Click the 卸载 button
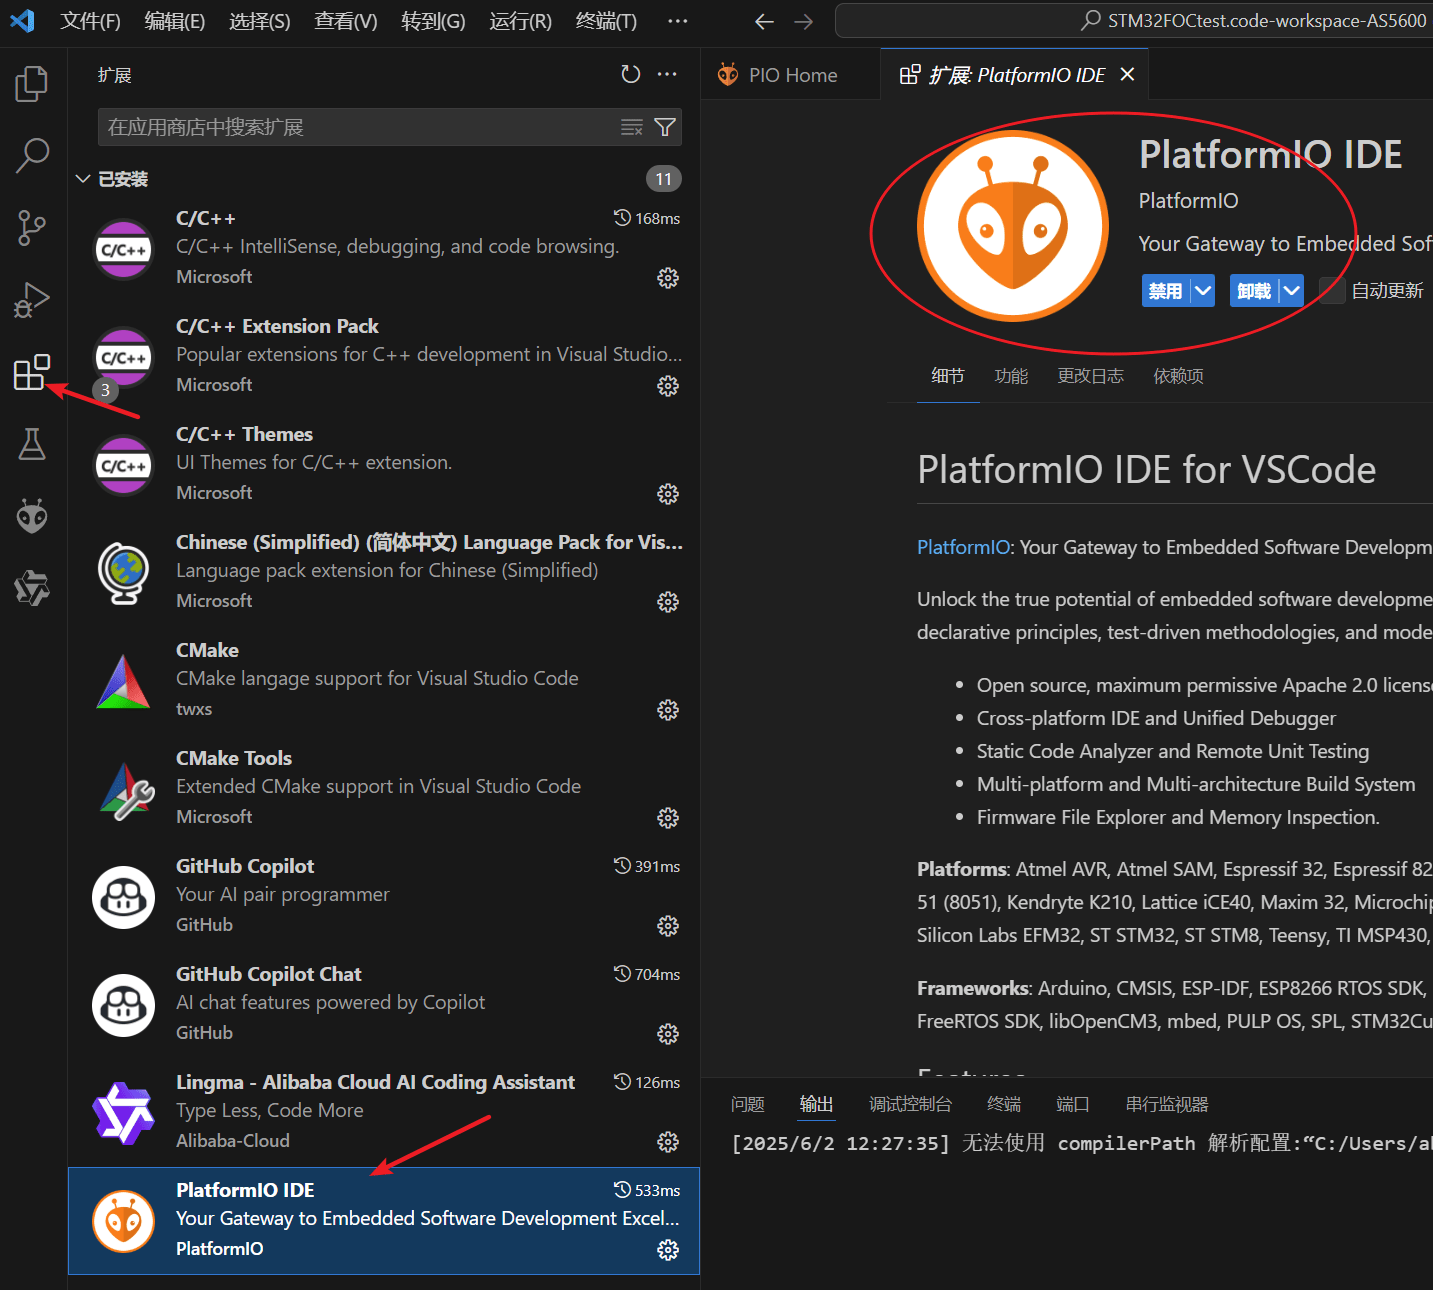The image size is (1433, 1290). (1254, 291)
